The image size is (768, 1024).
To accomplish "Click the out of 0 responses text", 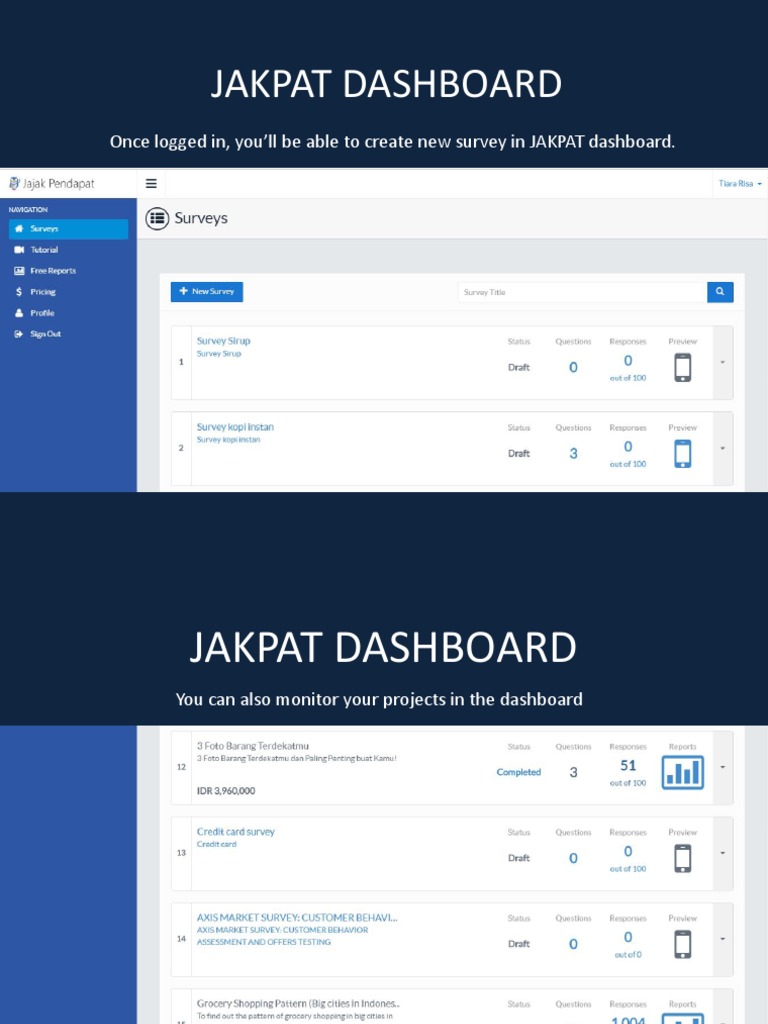I will [628, 955].
